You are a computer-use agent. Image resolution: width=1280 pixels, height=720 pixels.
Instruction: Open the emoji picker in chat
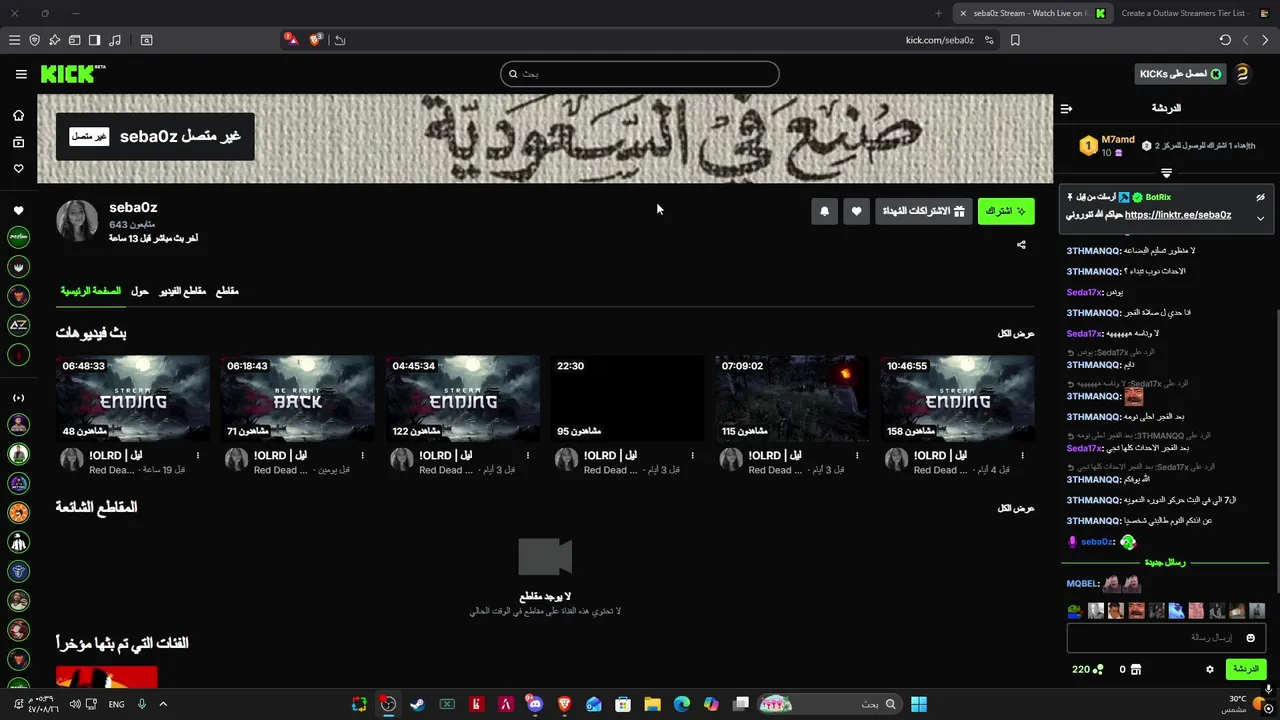click(x=1250, y=637)
